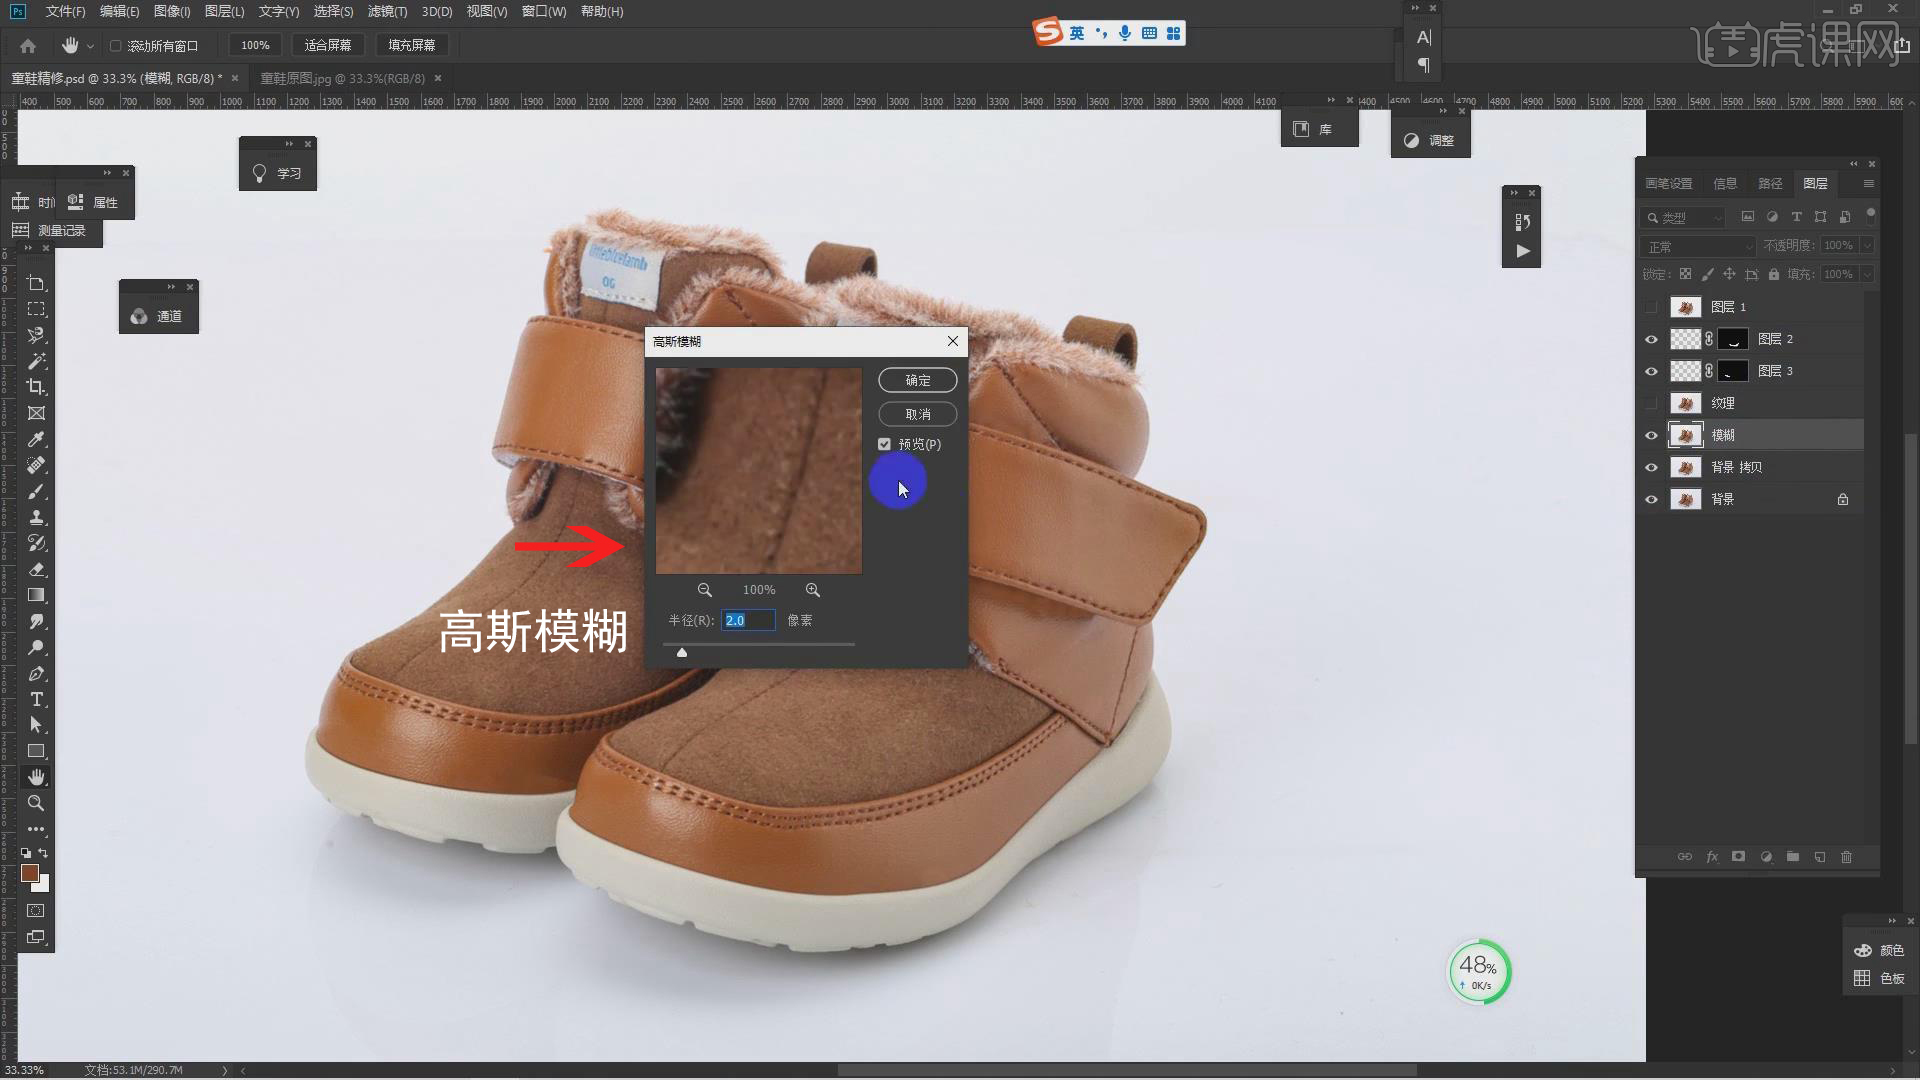Select the Gradient tool
This screenshot has width=1920, height=1080.
coord(36,595)
